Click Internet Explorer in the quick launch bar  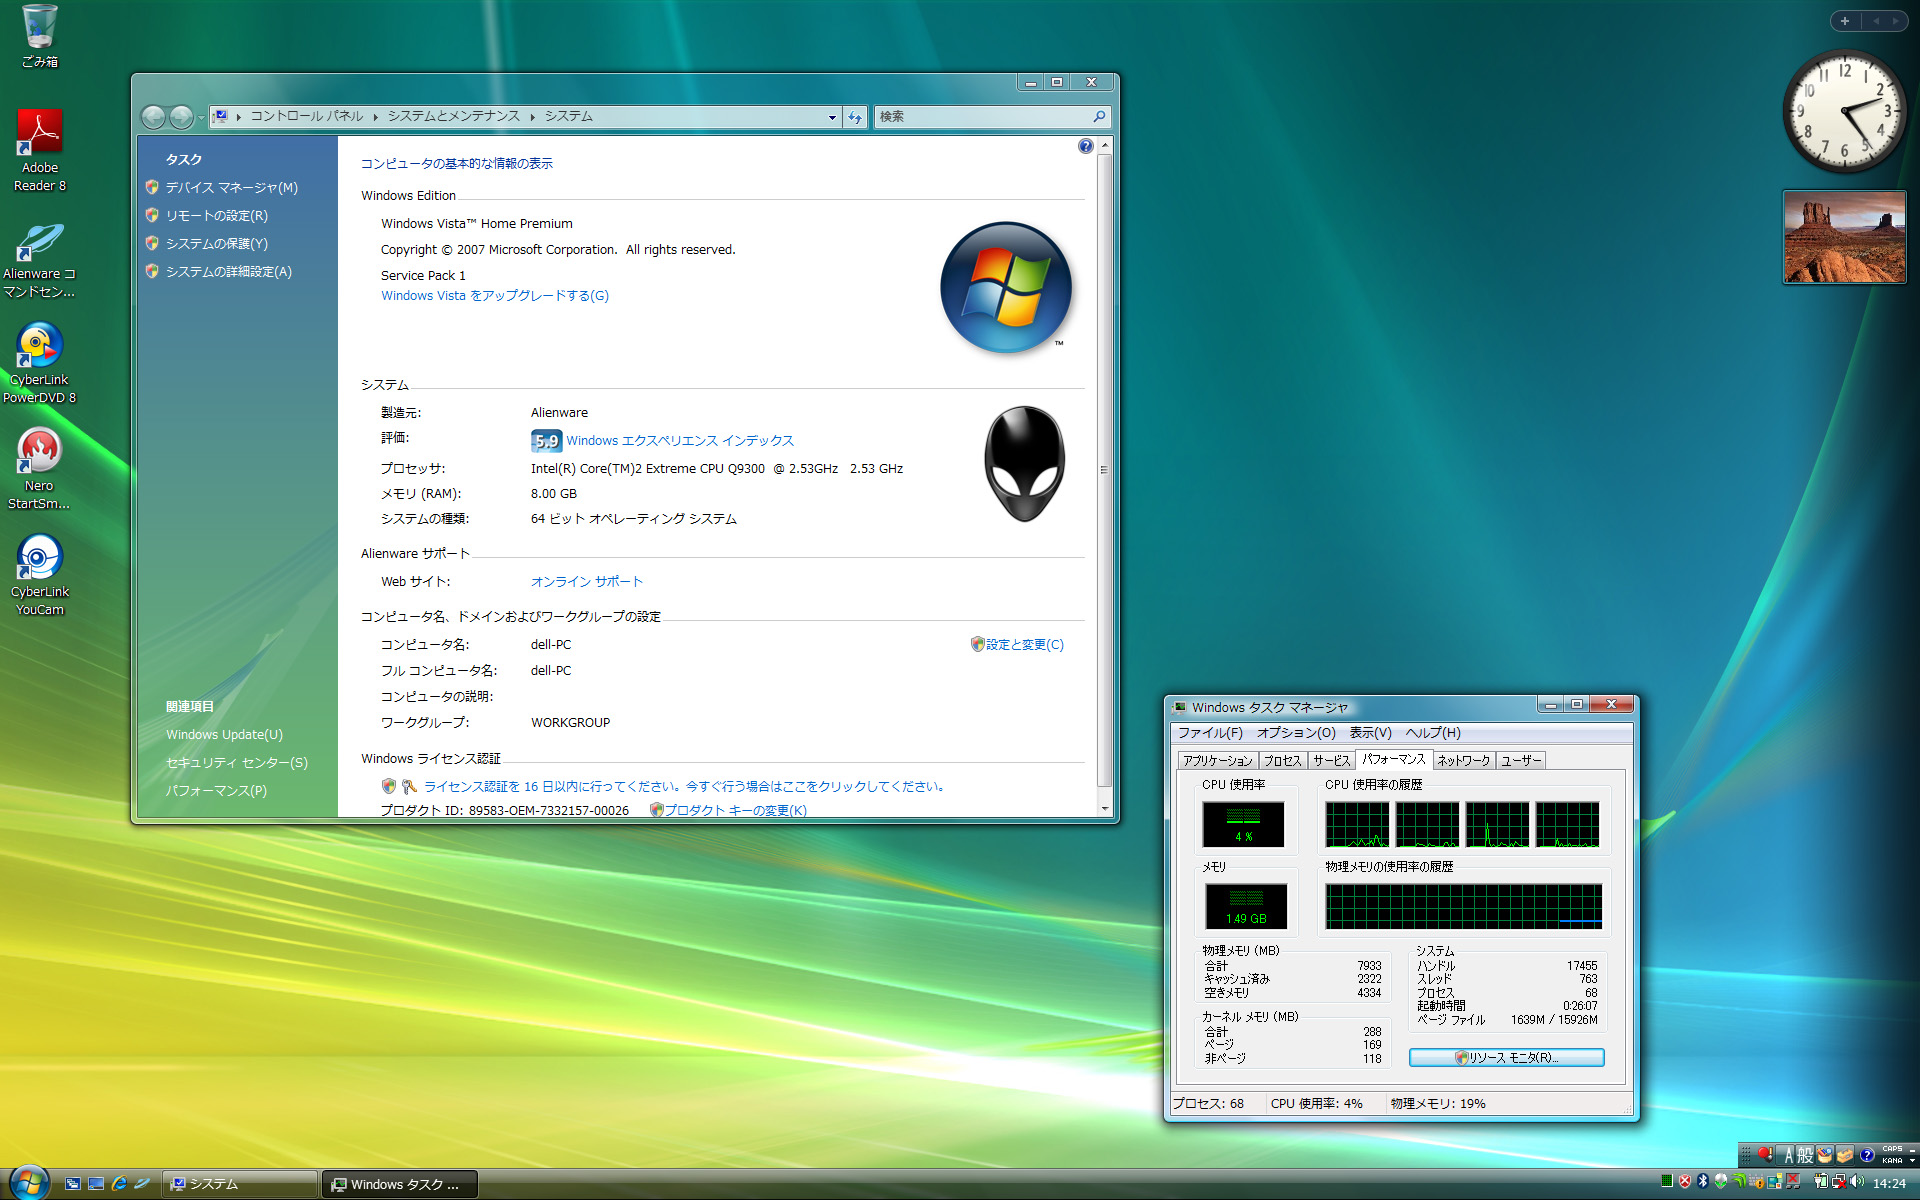point(119,1183)
